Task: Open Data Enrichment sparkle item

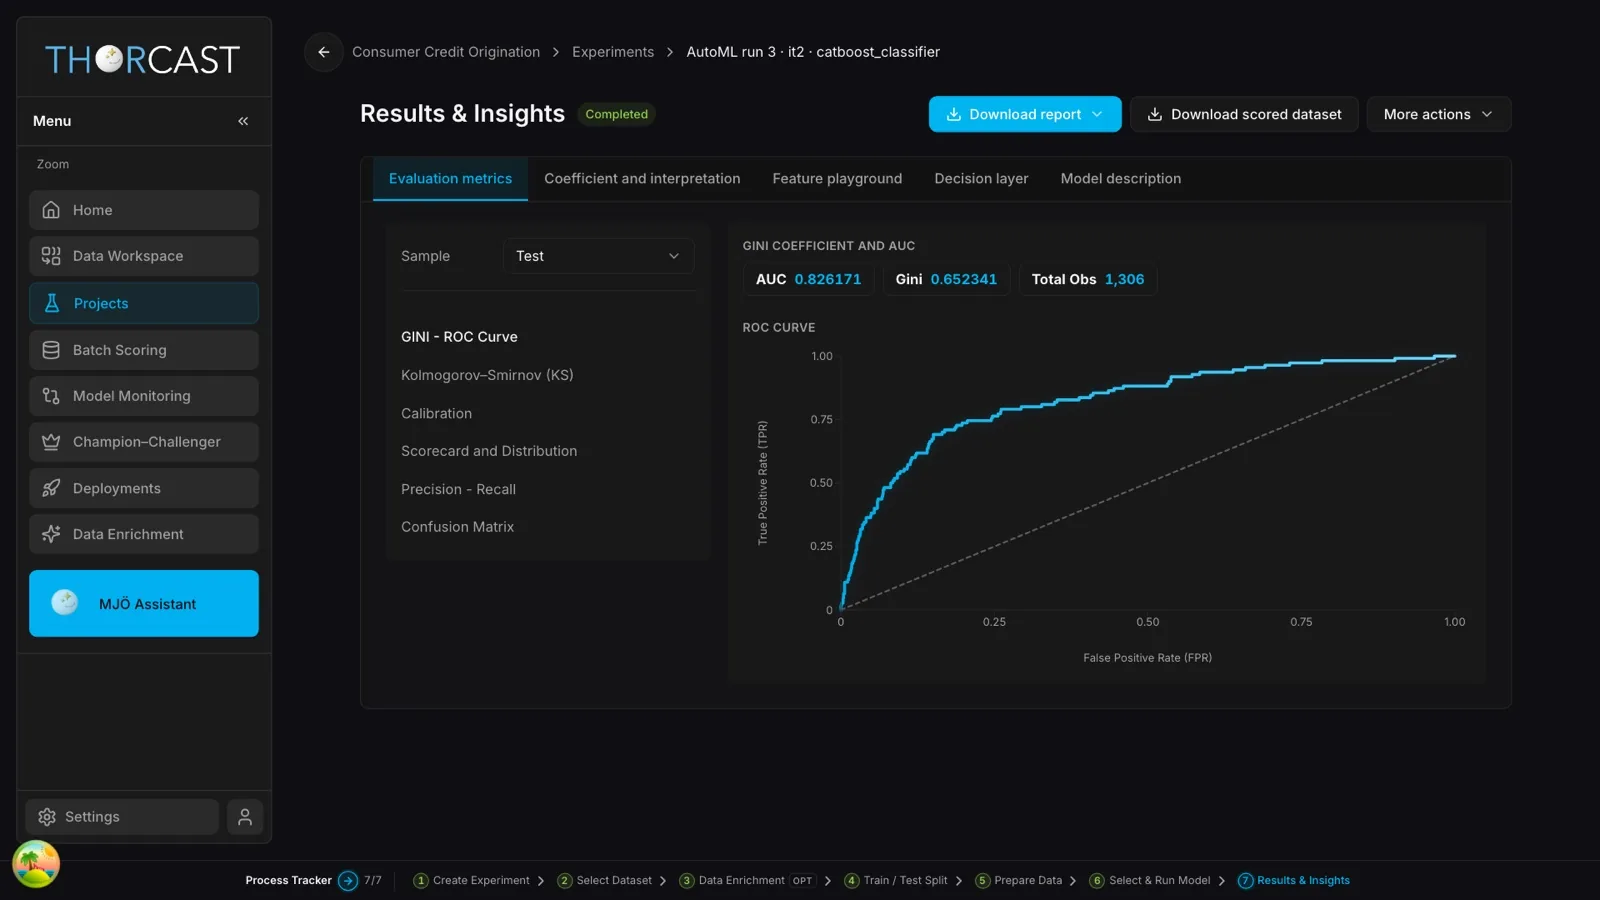Action: pyautogui.click(x=144, y=534)
